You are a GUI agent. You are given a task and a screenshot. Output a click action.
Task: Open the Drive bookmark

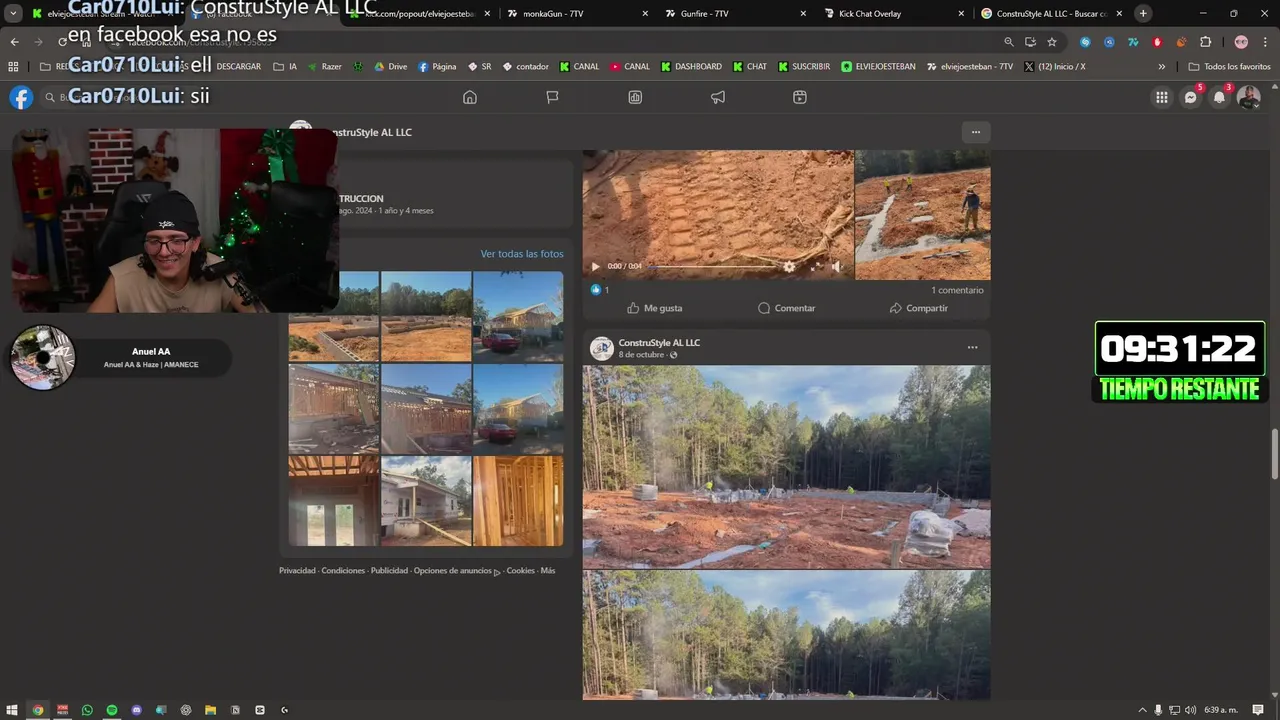pyautogui.click(x=390, y=67)
